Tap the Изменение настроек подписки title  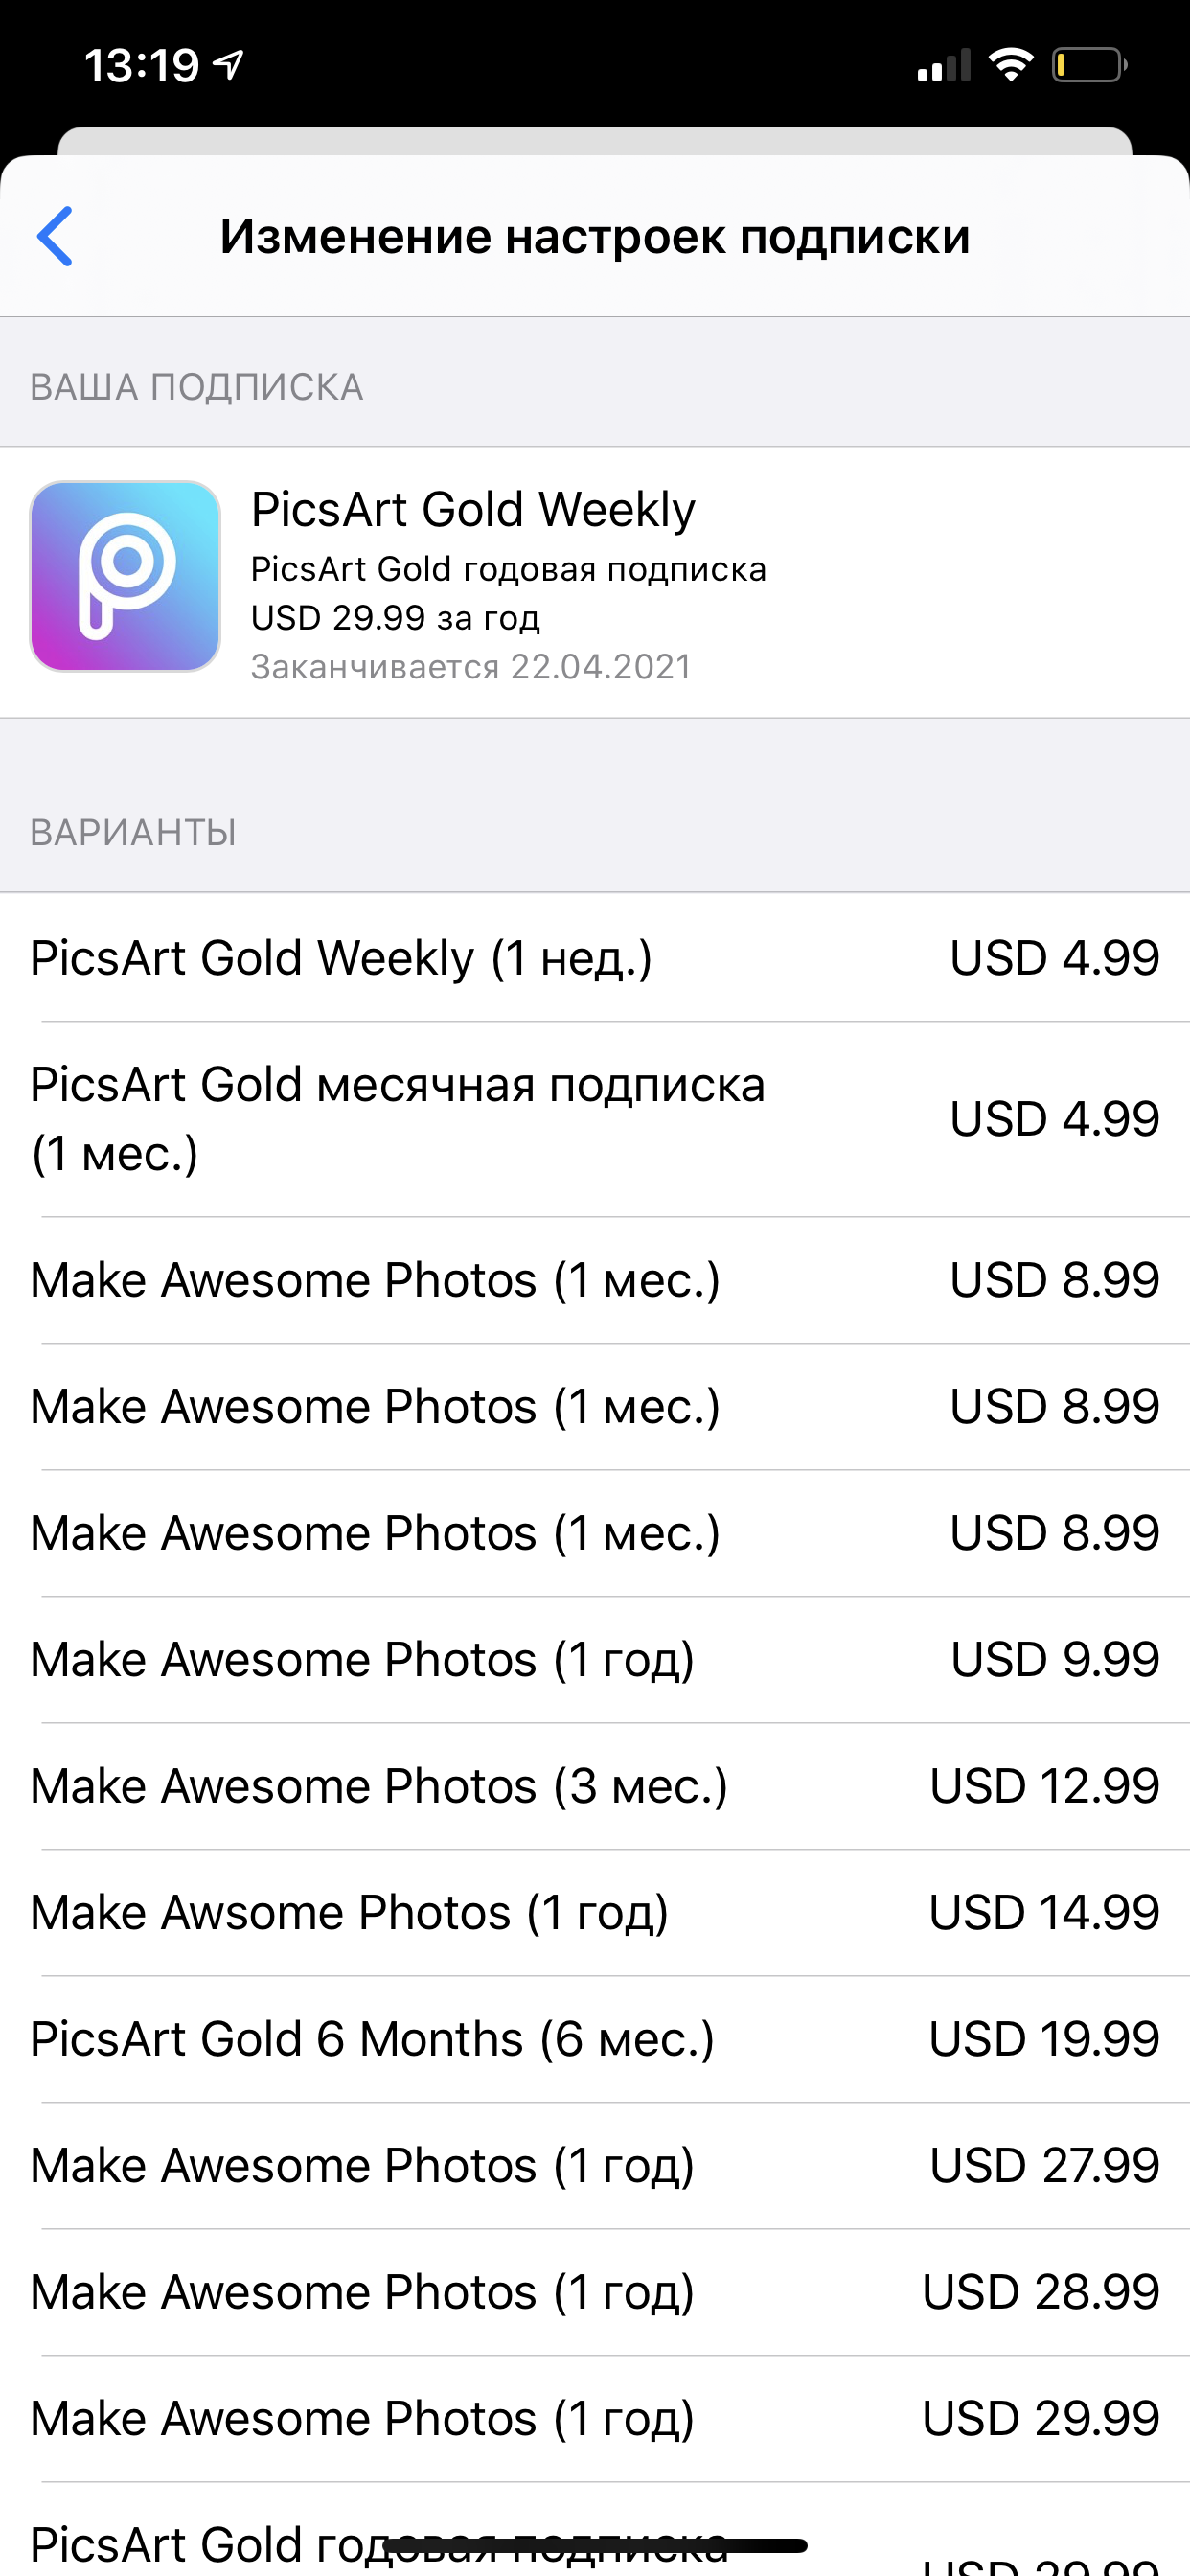pyautogui.click(x=595, y=237)
